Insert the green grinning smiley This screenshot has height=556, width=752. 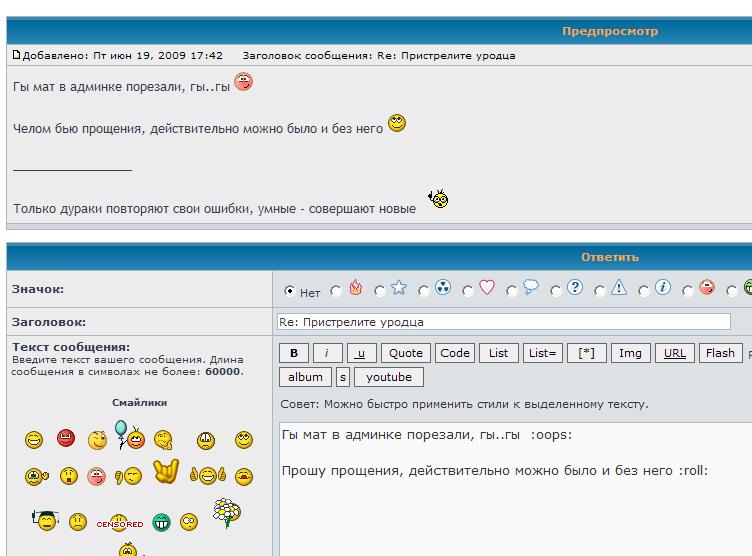(x=161, y=521)
